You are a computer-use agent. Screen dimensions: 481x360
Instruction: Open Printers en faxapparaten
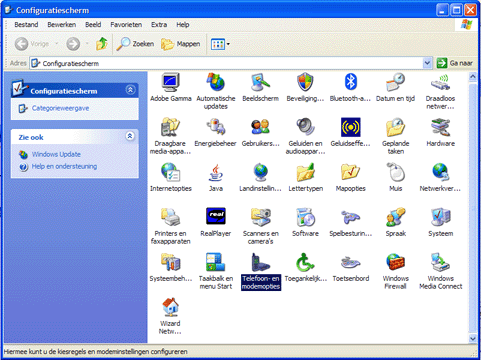[171, 217]
